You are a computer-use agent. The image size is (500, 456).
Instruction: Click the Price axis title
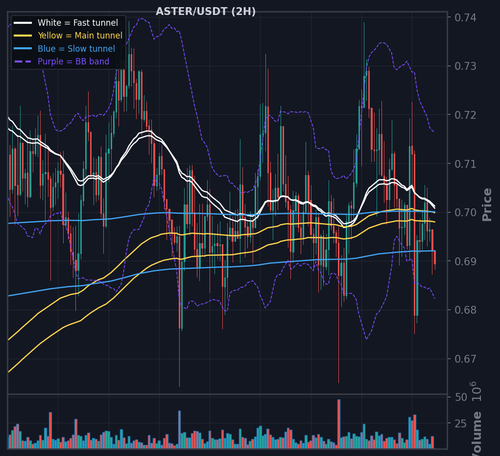pyautogui.click(x=487, y=204)
